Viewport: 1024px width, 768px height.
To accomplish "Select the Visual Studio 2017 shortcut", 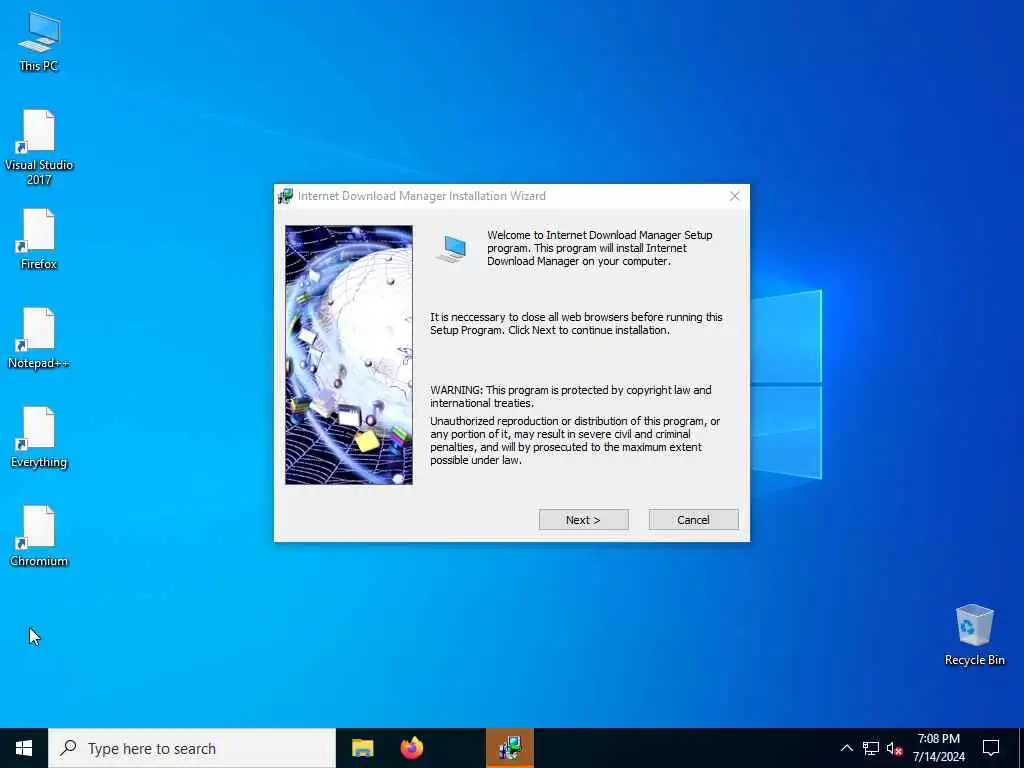I will coord(39,148).
